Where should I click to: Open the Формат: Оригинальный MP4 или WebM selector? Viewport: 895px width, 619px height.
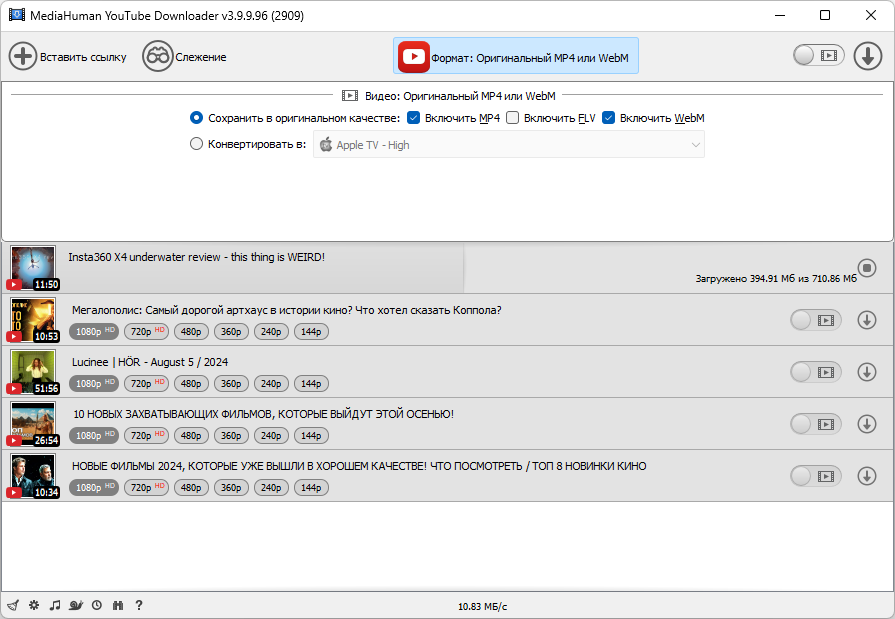[x=515, y=56]
